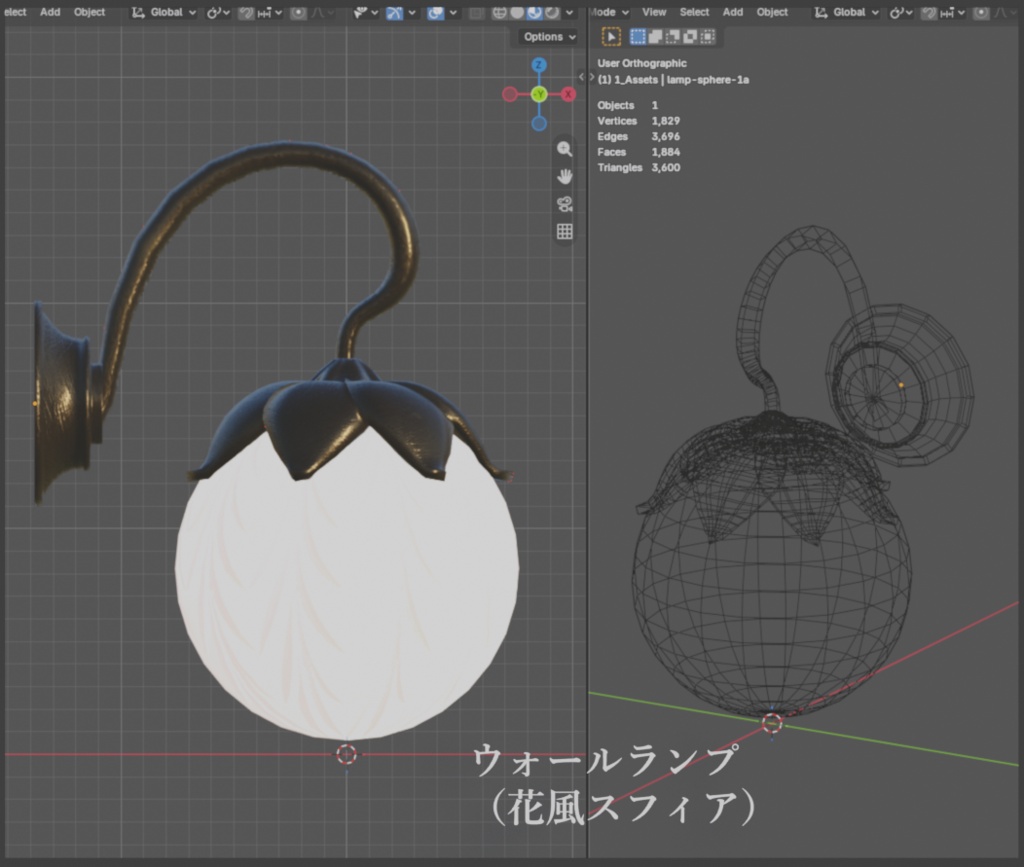Switch left viewport to Rendered shading
Viewport: 1024px width, 867px height.
(552, 12)
